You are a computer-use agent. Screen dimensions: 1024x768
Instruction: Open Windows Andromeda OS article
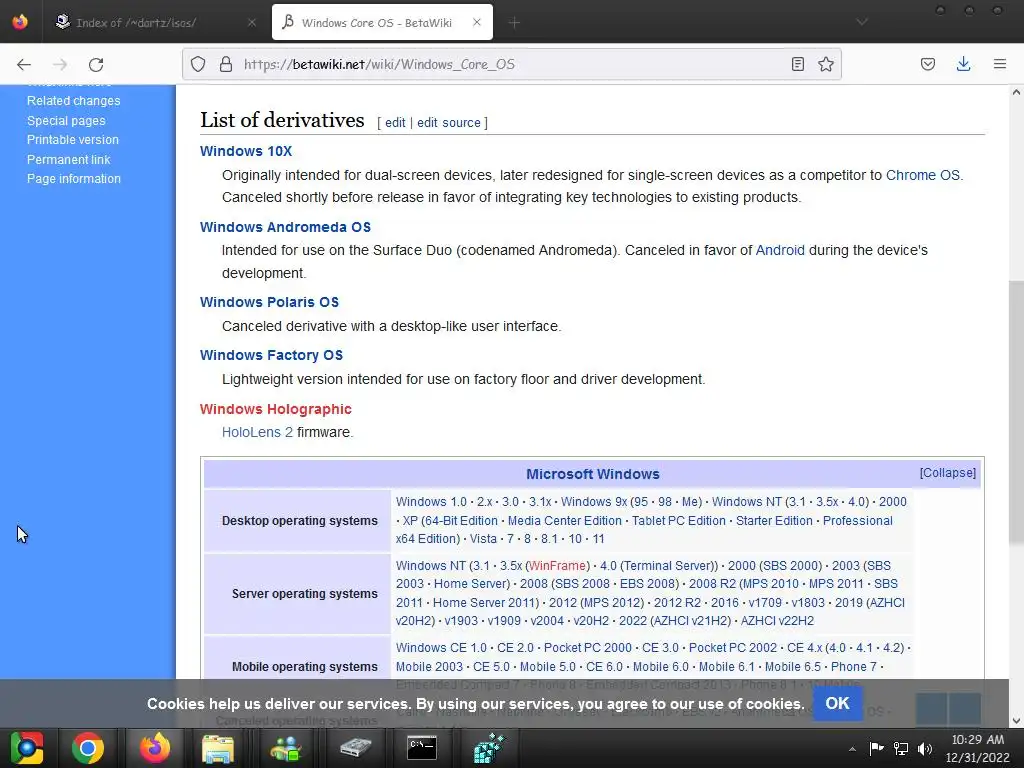click(285, 227)
